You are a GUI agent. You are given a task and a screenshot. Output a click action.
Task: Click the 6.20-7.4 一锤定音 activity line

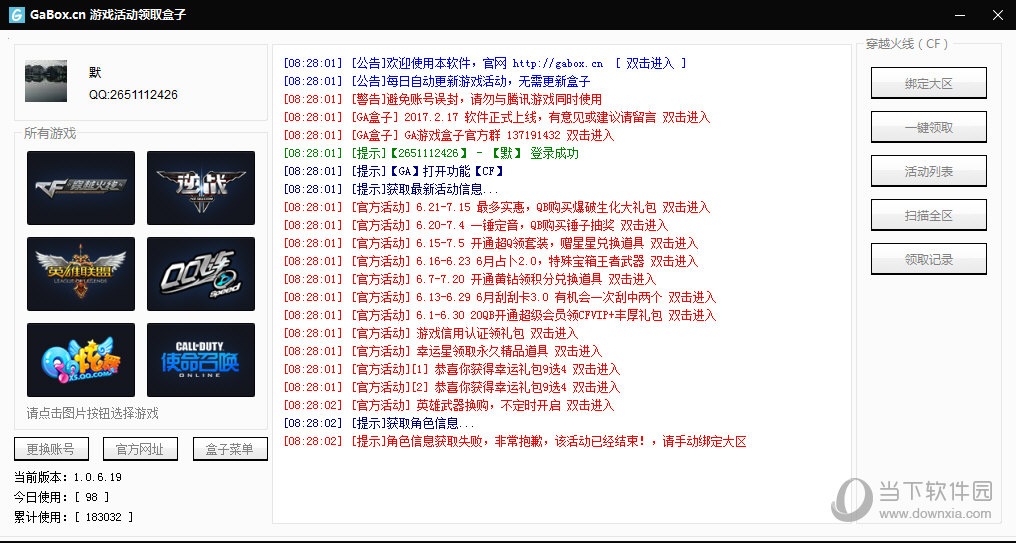coord(476,225)
